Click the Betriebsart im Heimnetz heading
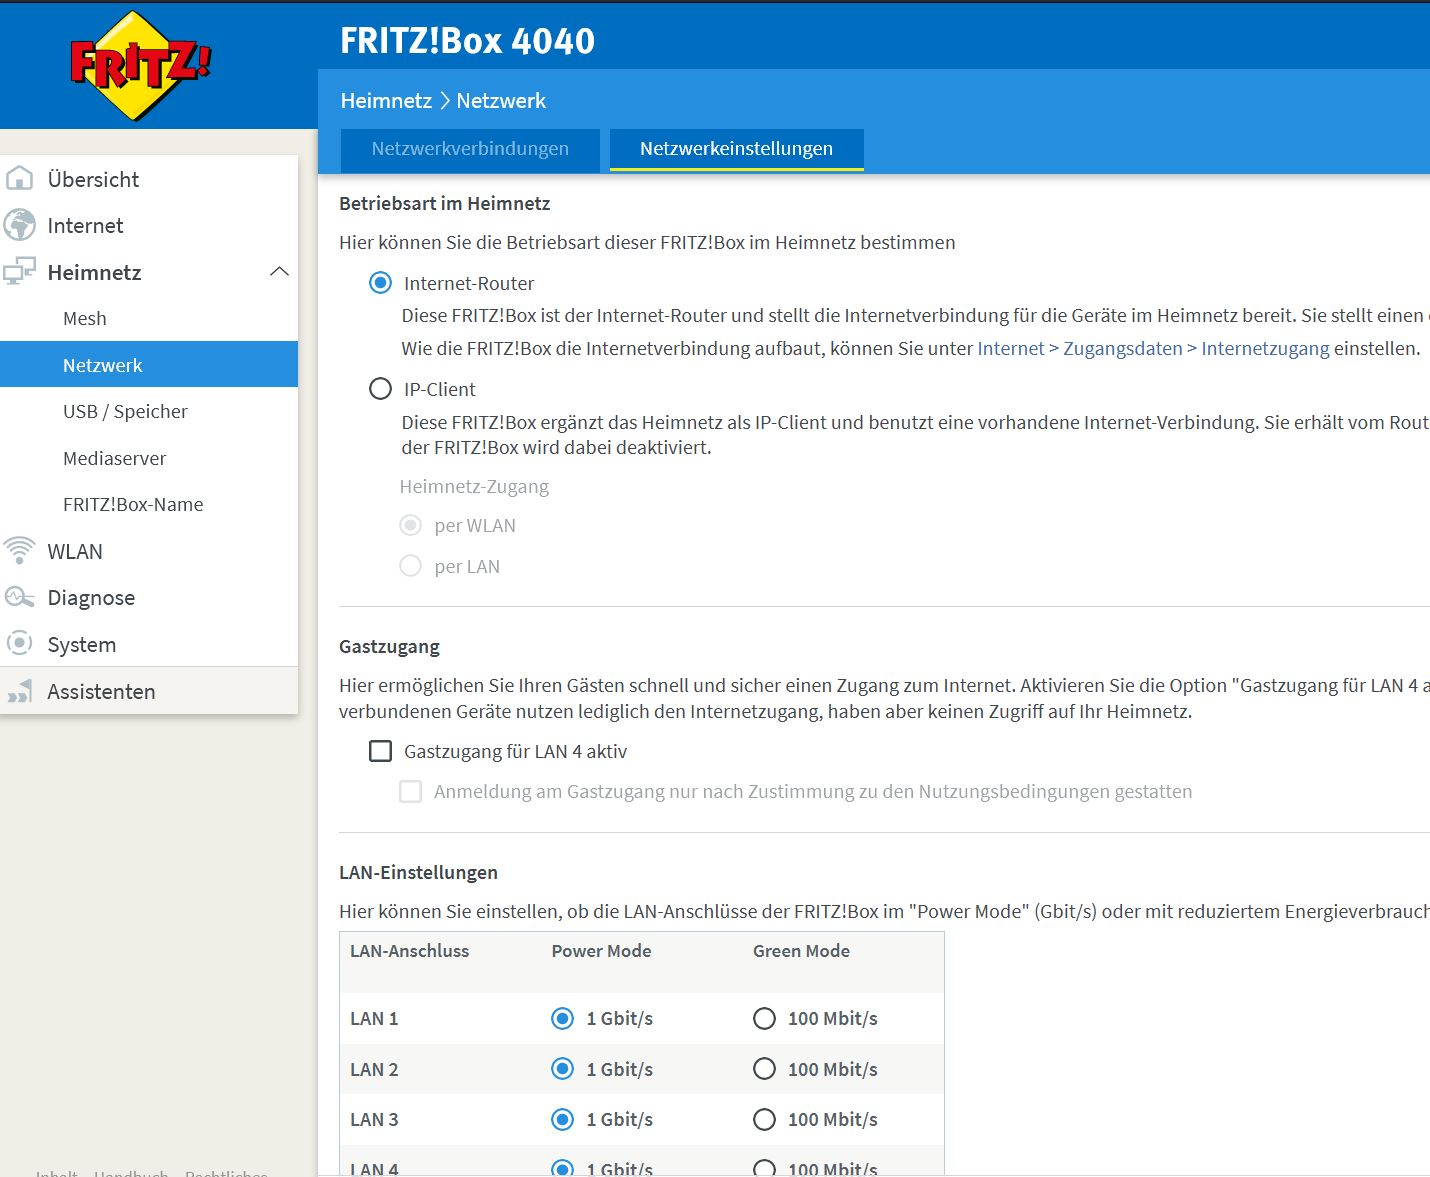The height and width of the screenshot is (1177, 1430). click(x=445, y=203)
